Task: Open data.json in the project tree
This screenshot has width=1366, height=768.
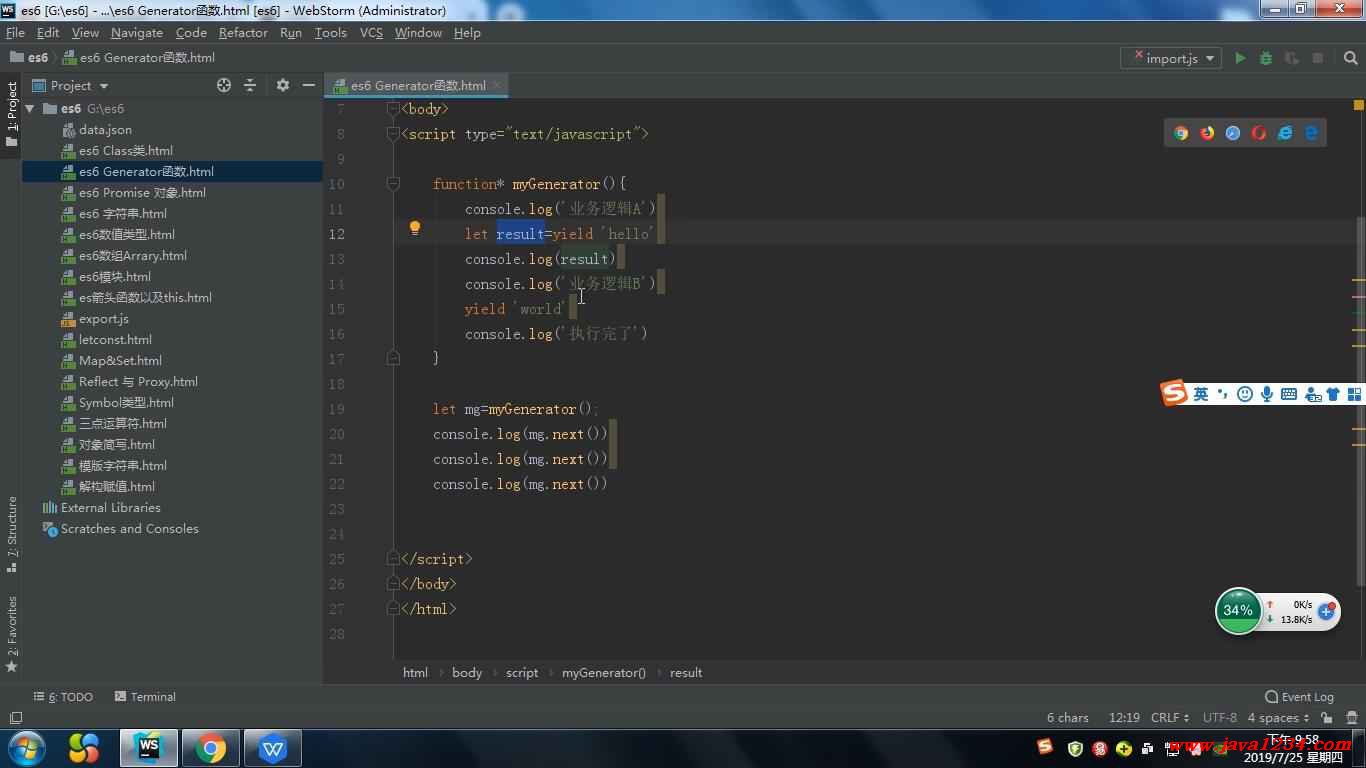Action: (x=105, y=130)
